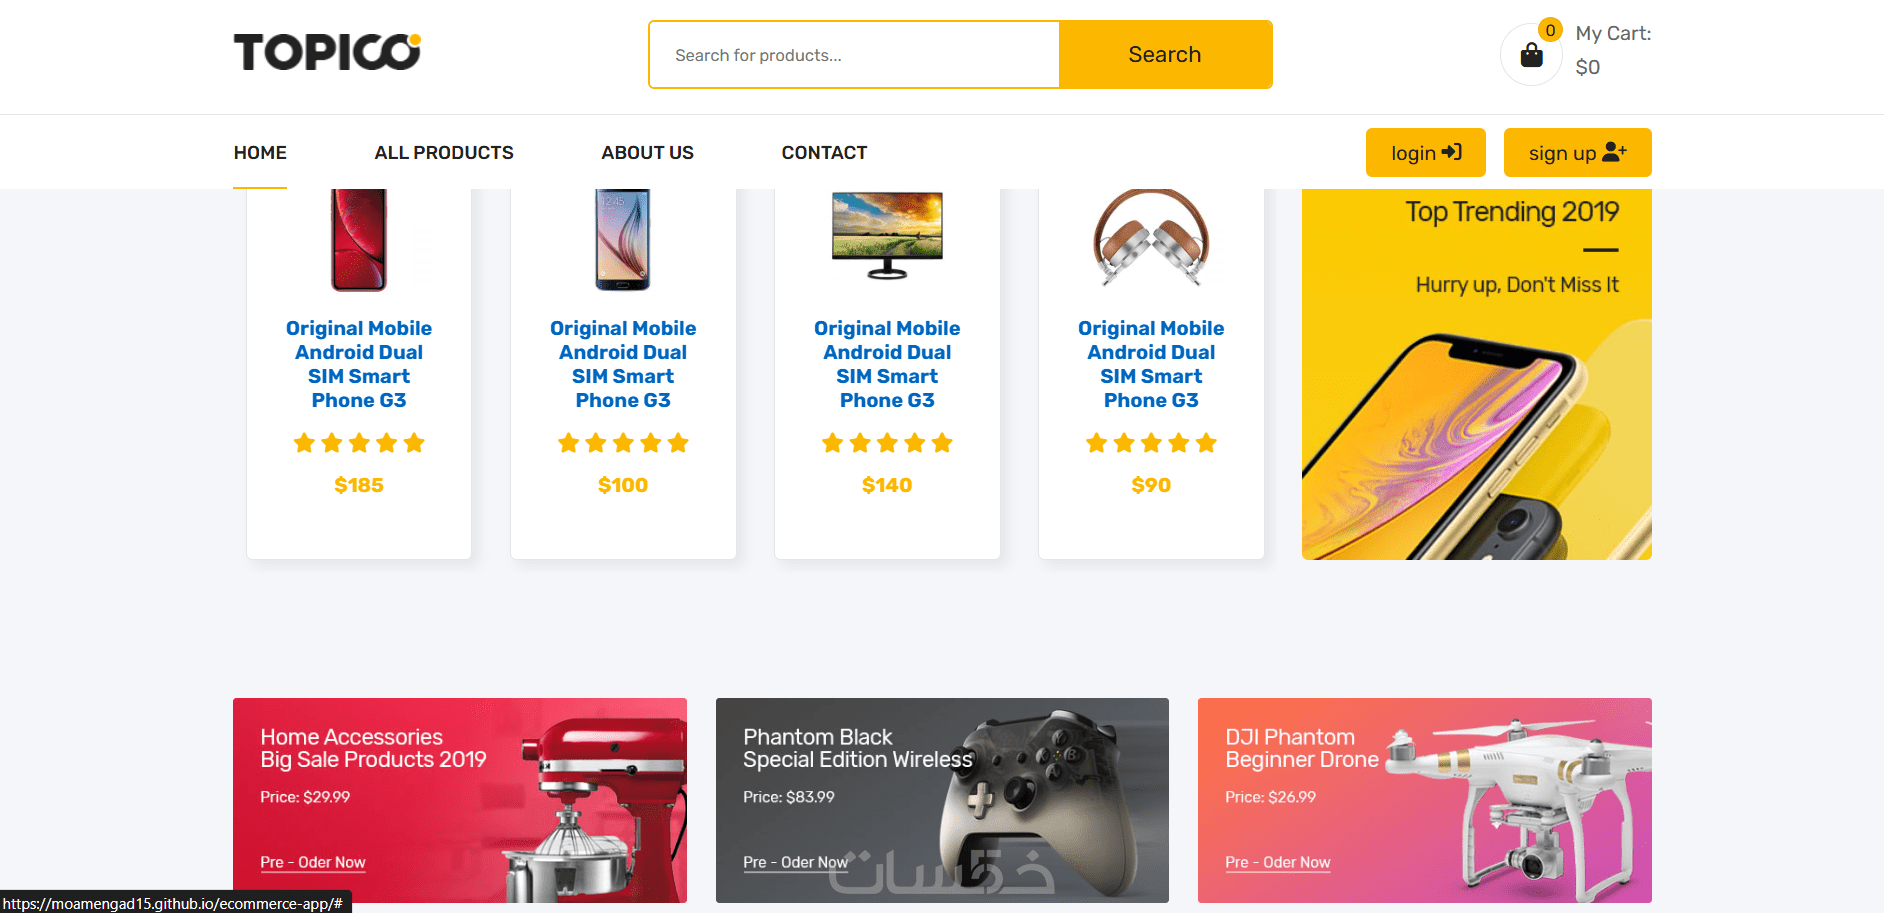The height and width of the screenshot is (913, 1884).
Task: Go to ALL PRODUCTS in the navbar
Action: point(444,153)
